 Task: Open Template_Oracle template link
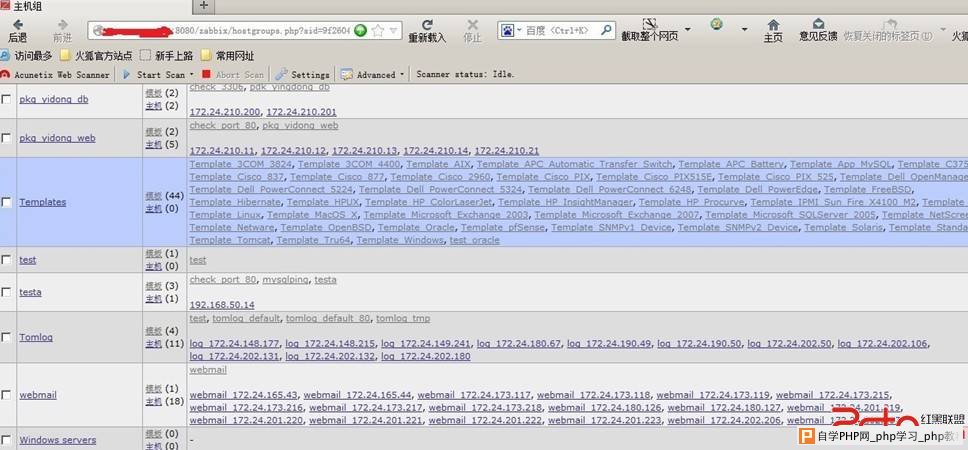click(416, 227)
